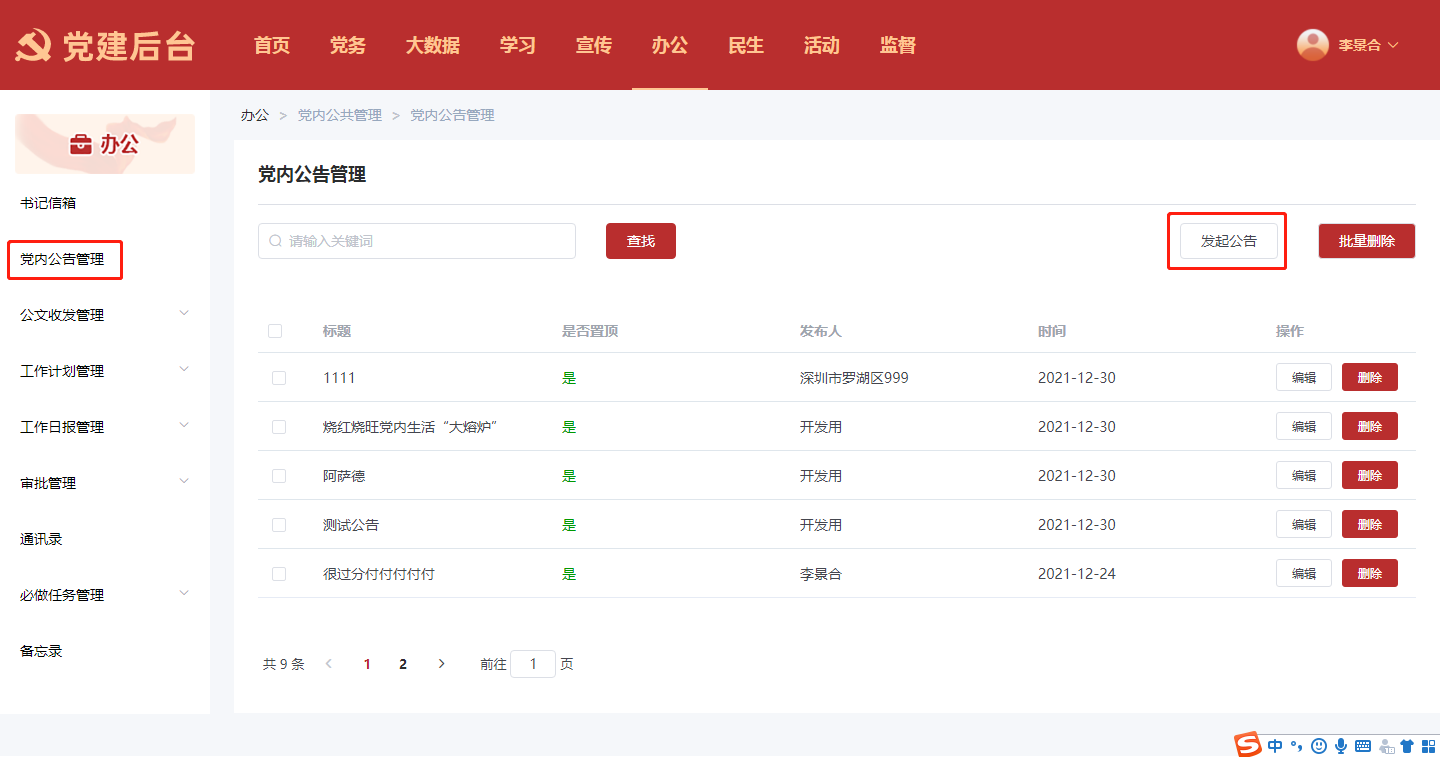Switch to the 大数据 top navigation tab
Screen dimensions: 1440x757
pyautogui.click(x=432, y=45)
